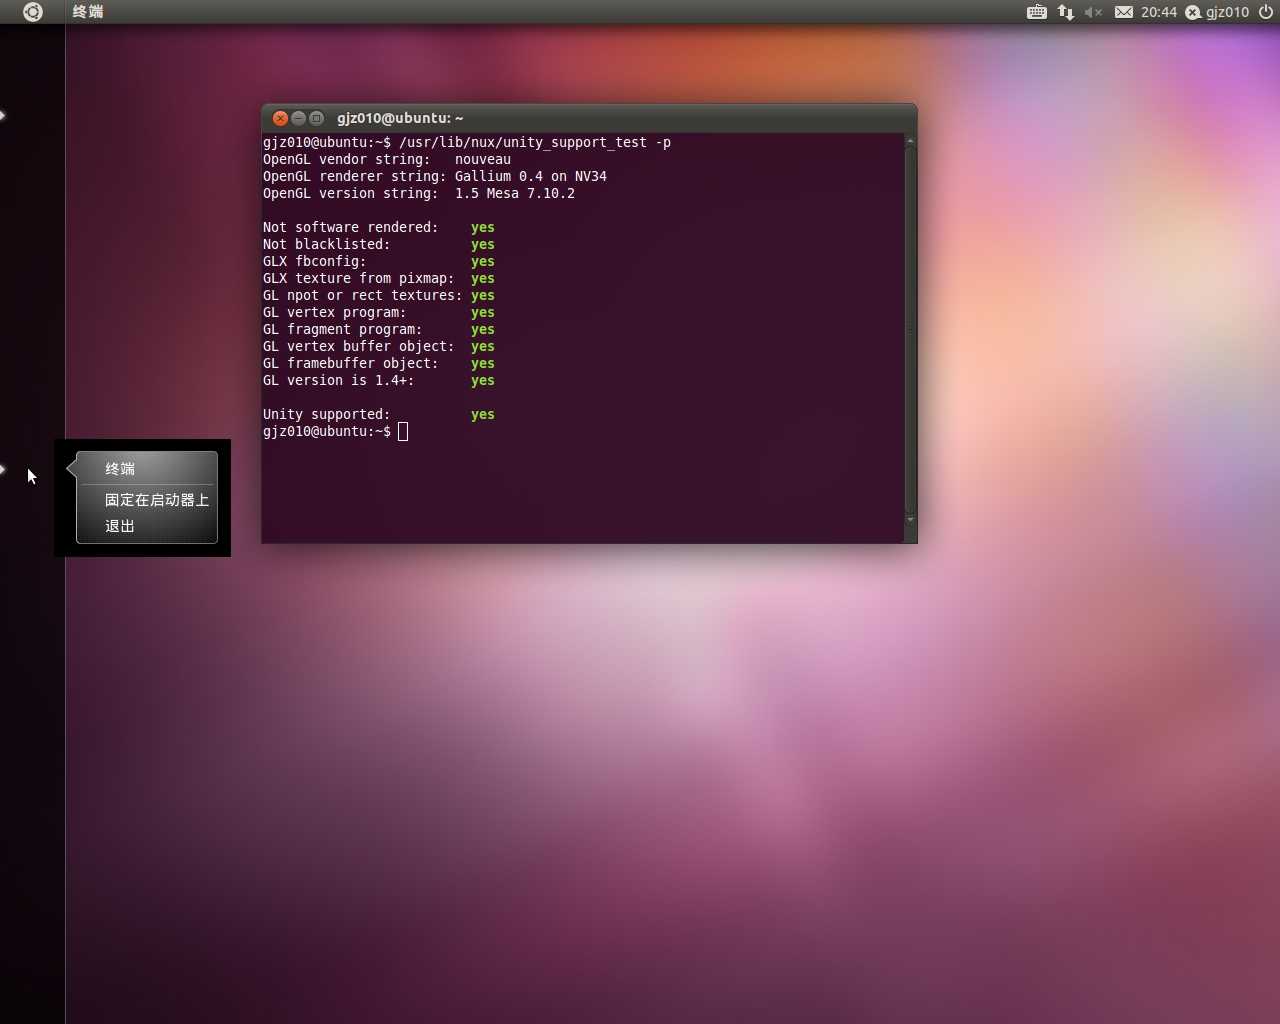
Task: Close the terminal window
Action: click(x=281, y=118)
